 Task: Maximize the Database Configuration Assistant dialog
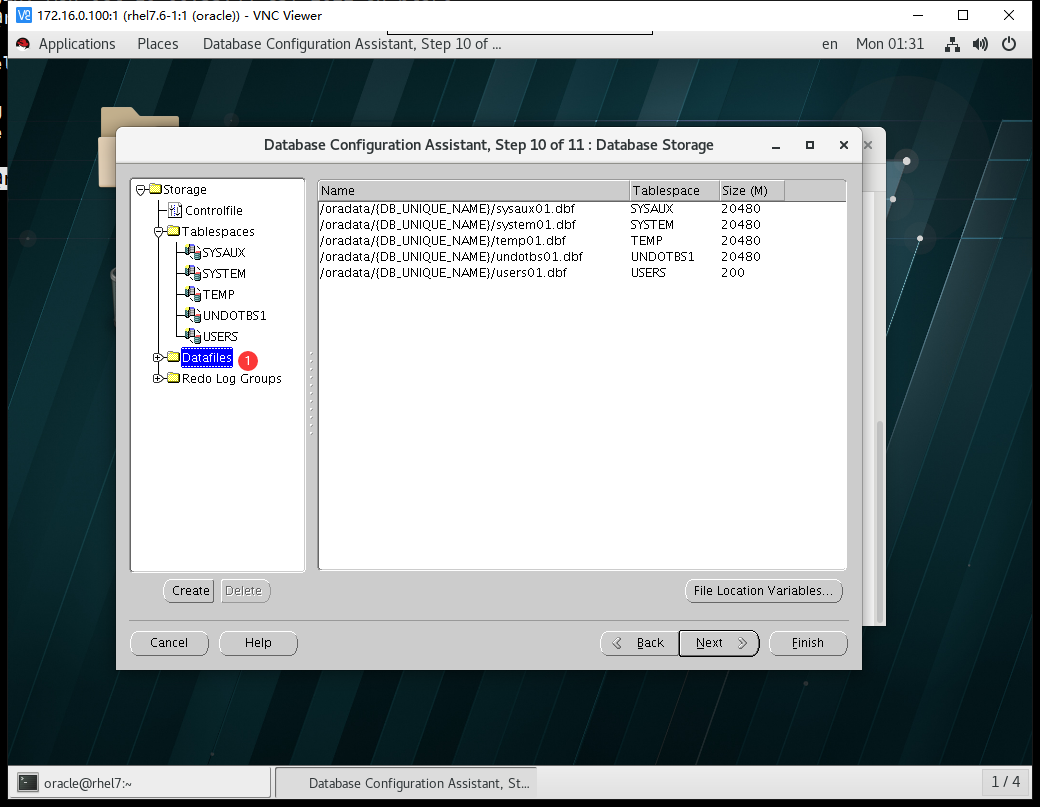810,145
